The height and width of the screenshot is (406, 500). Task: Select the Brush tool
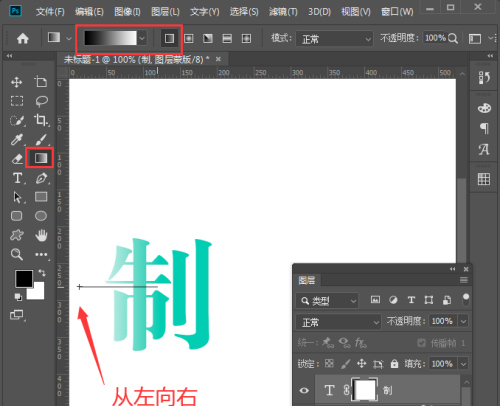pyautogui.click(x=41, y=139)
